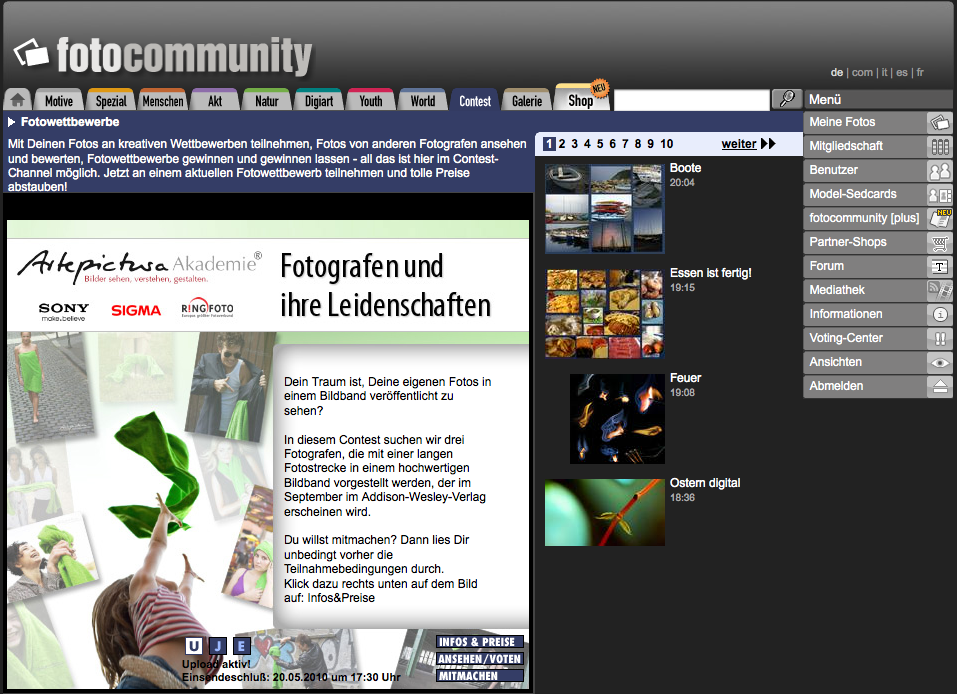Click the Voting-Center exclamation icon

point(939,338)
